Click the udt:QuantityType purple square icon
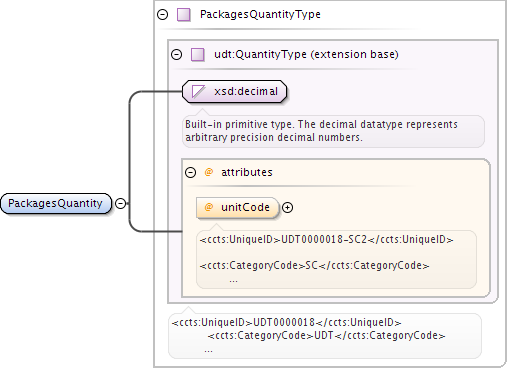 [198, 54]
